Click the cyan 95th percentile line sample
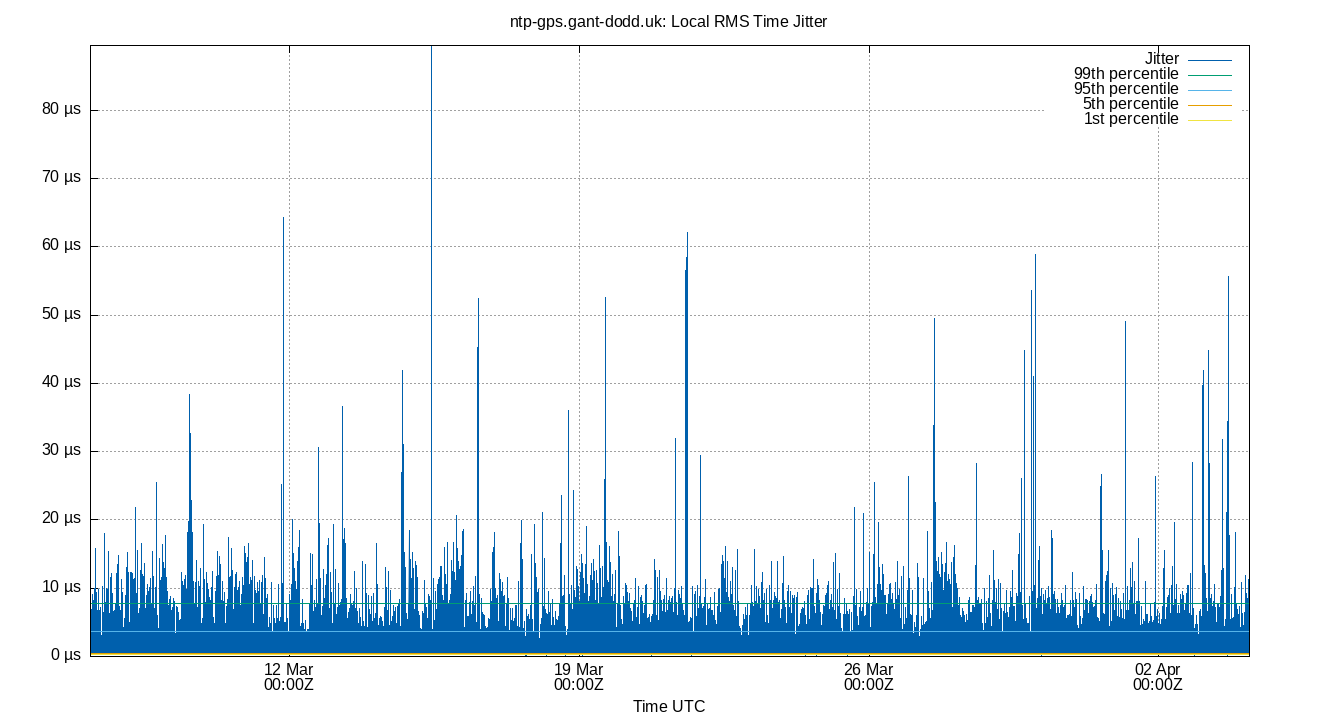This screenshot has width=1340, height=720. (1208, 88)
